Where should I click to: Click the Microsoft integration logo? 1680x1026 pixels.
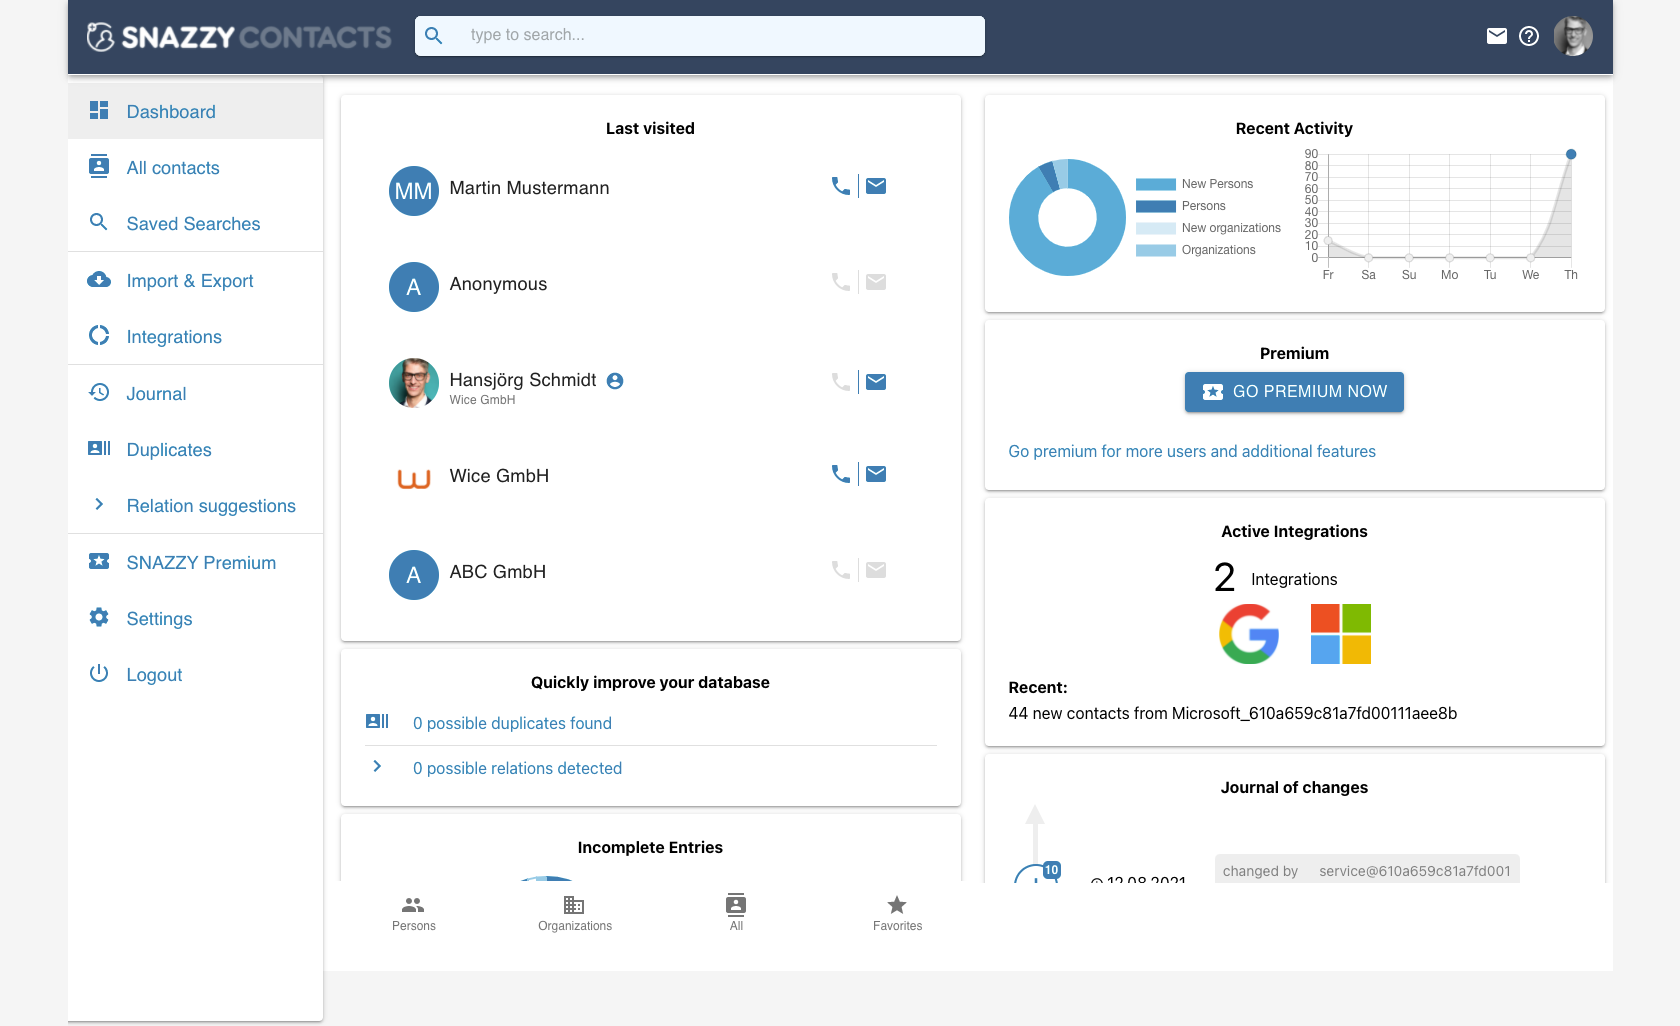tap(1341, 634)
